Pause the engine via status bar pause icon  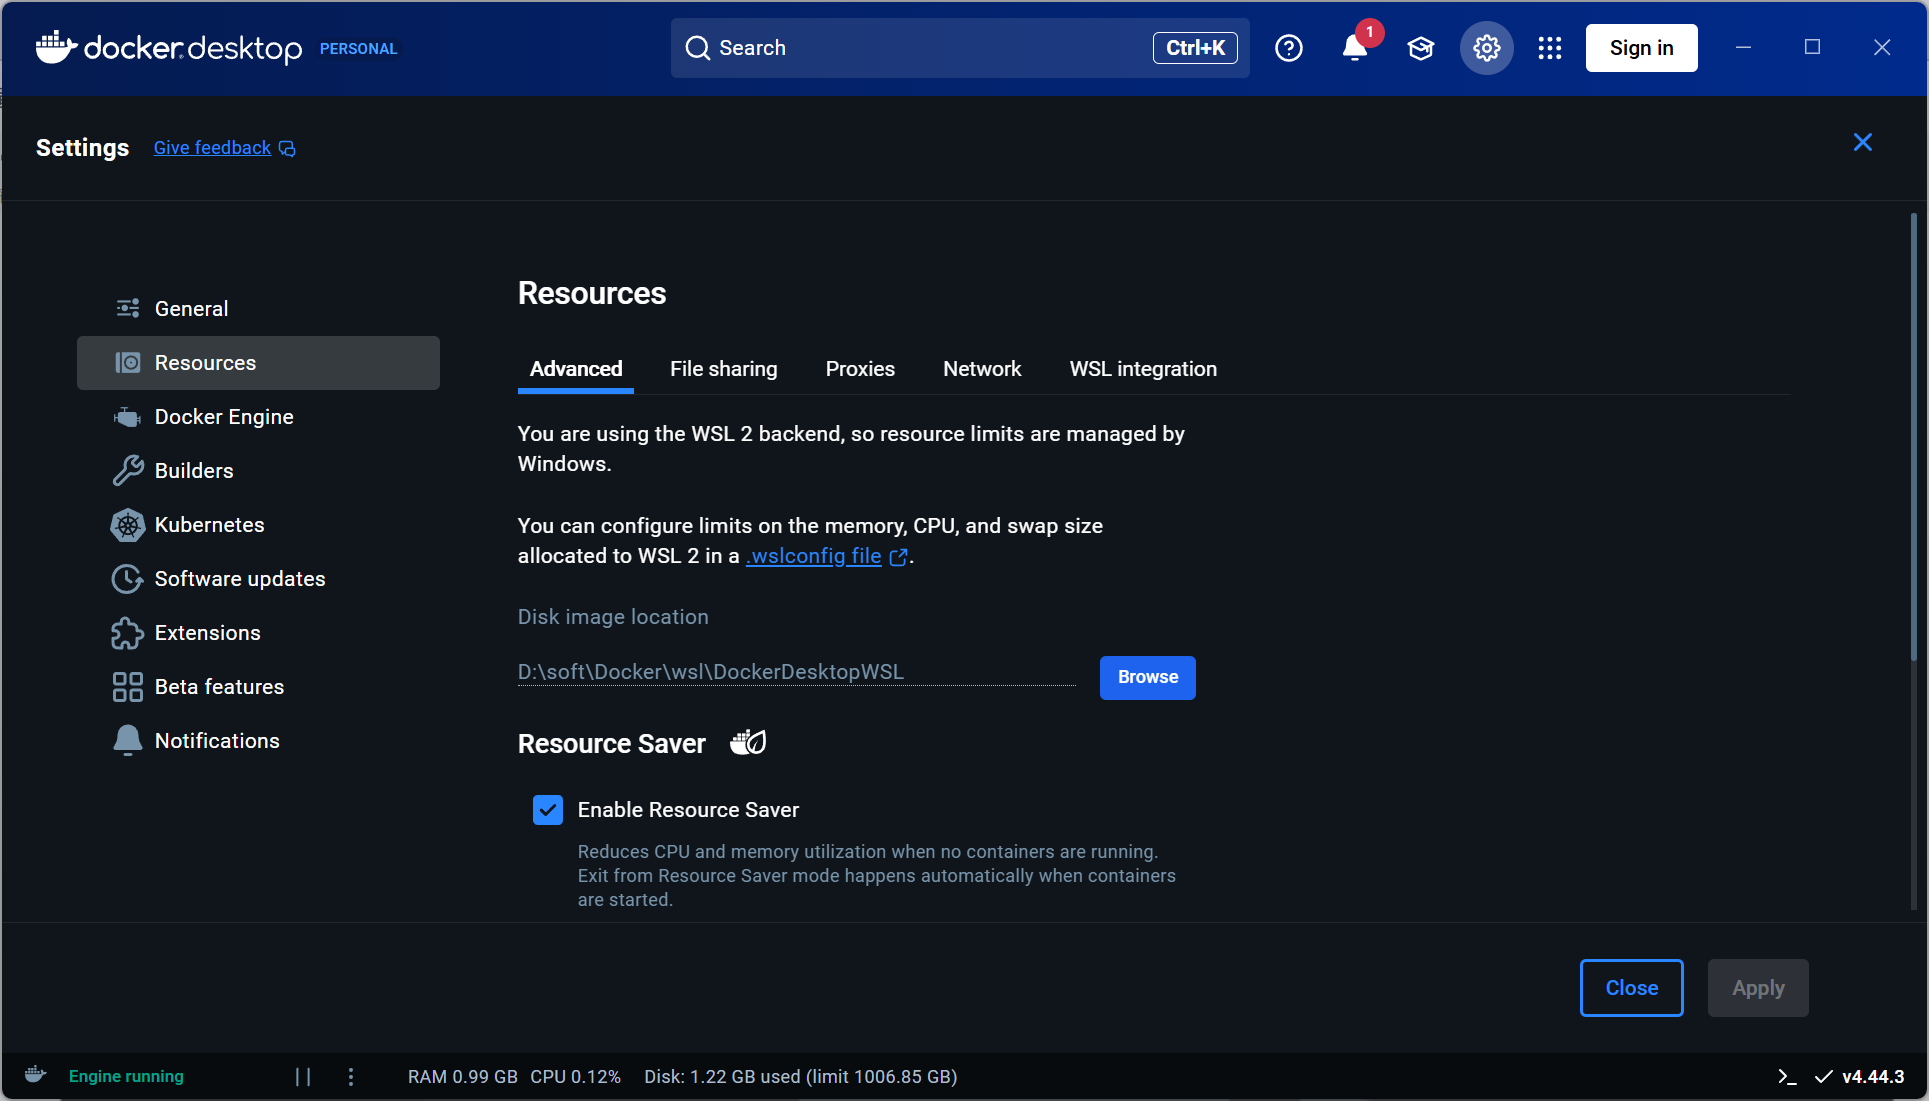point(303,1076)
